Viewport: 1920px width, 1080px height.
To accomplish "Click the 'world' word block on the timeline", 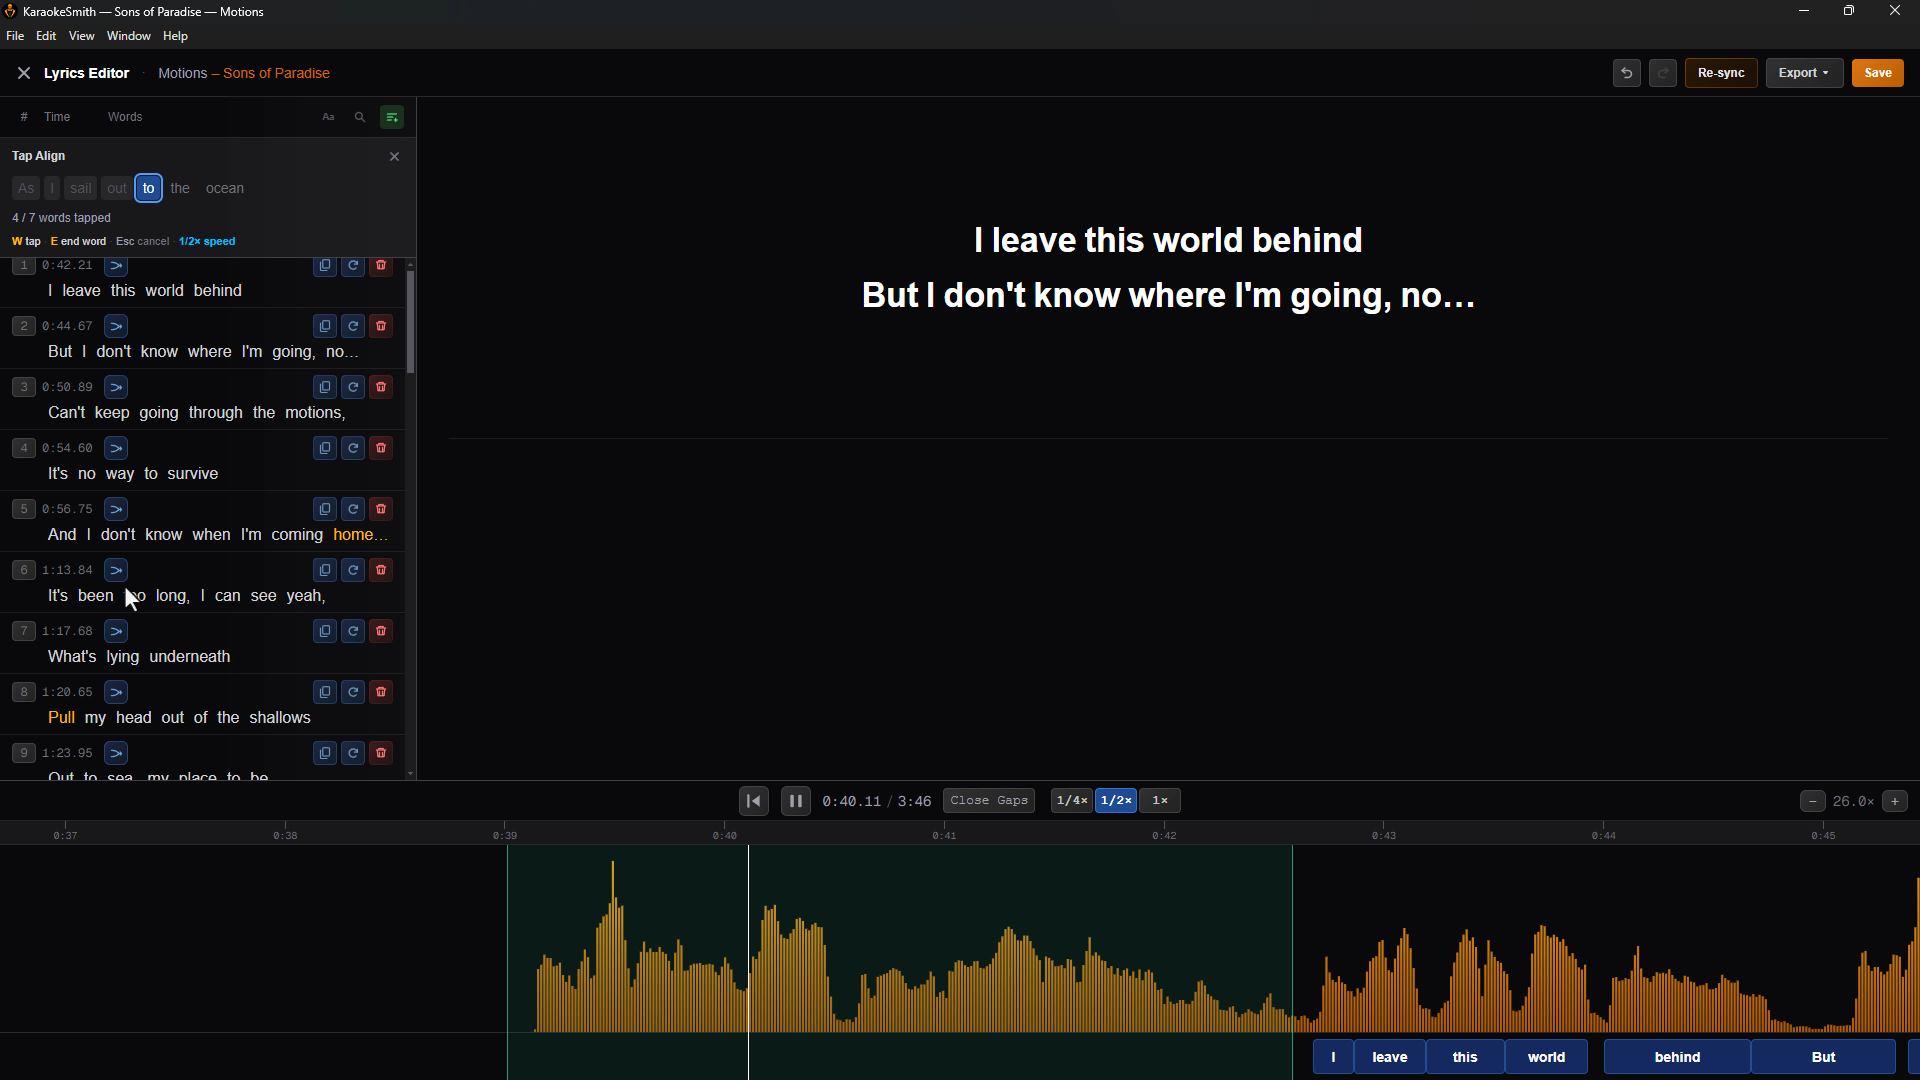I will pos(1546,1057).
